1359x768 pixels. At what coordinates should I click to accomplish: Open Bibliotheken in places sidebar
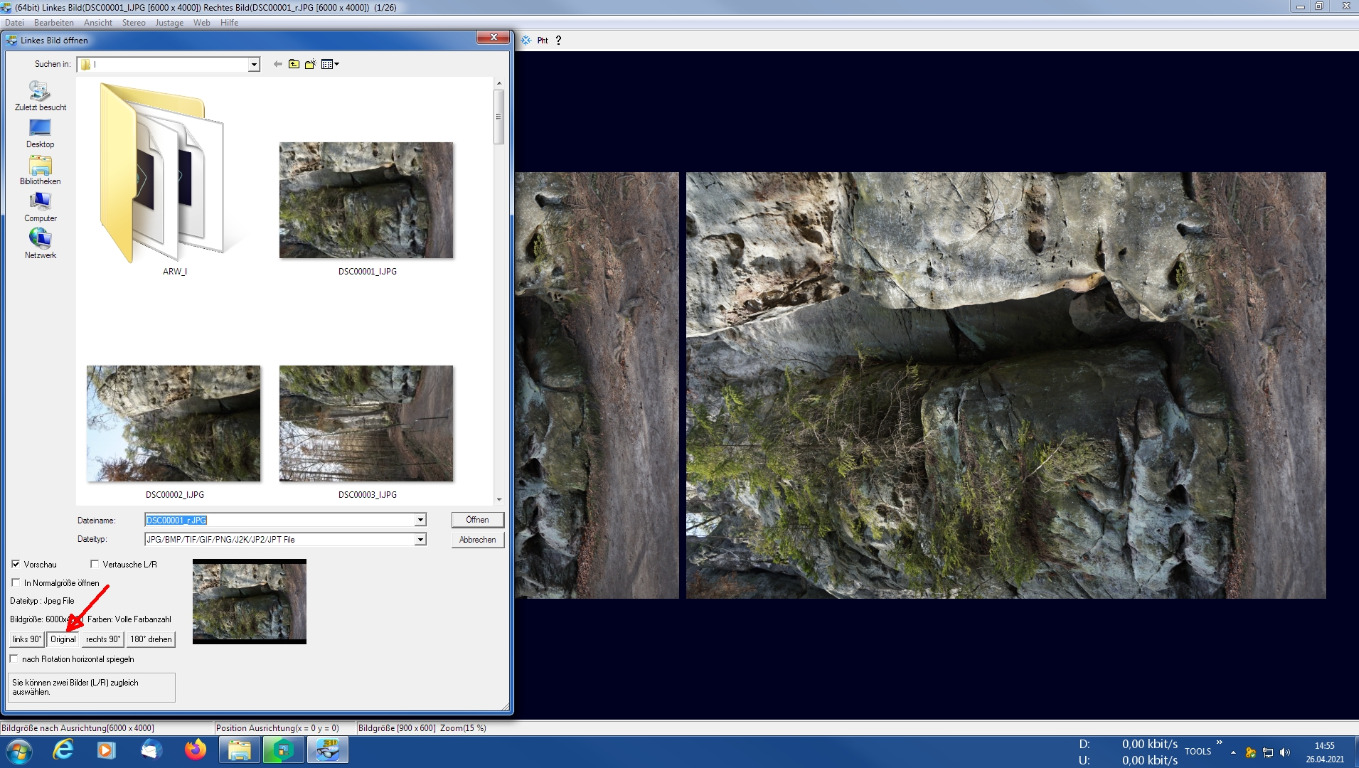[40, 170]
